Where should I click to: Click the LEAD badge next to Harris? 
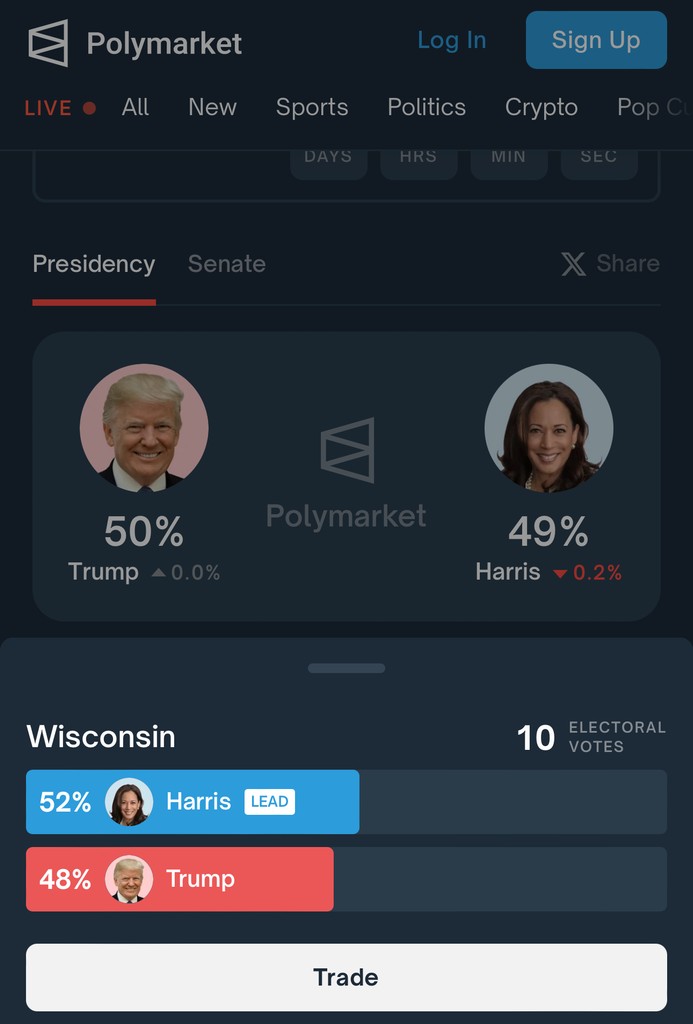click(x=269, y=802)
